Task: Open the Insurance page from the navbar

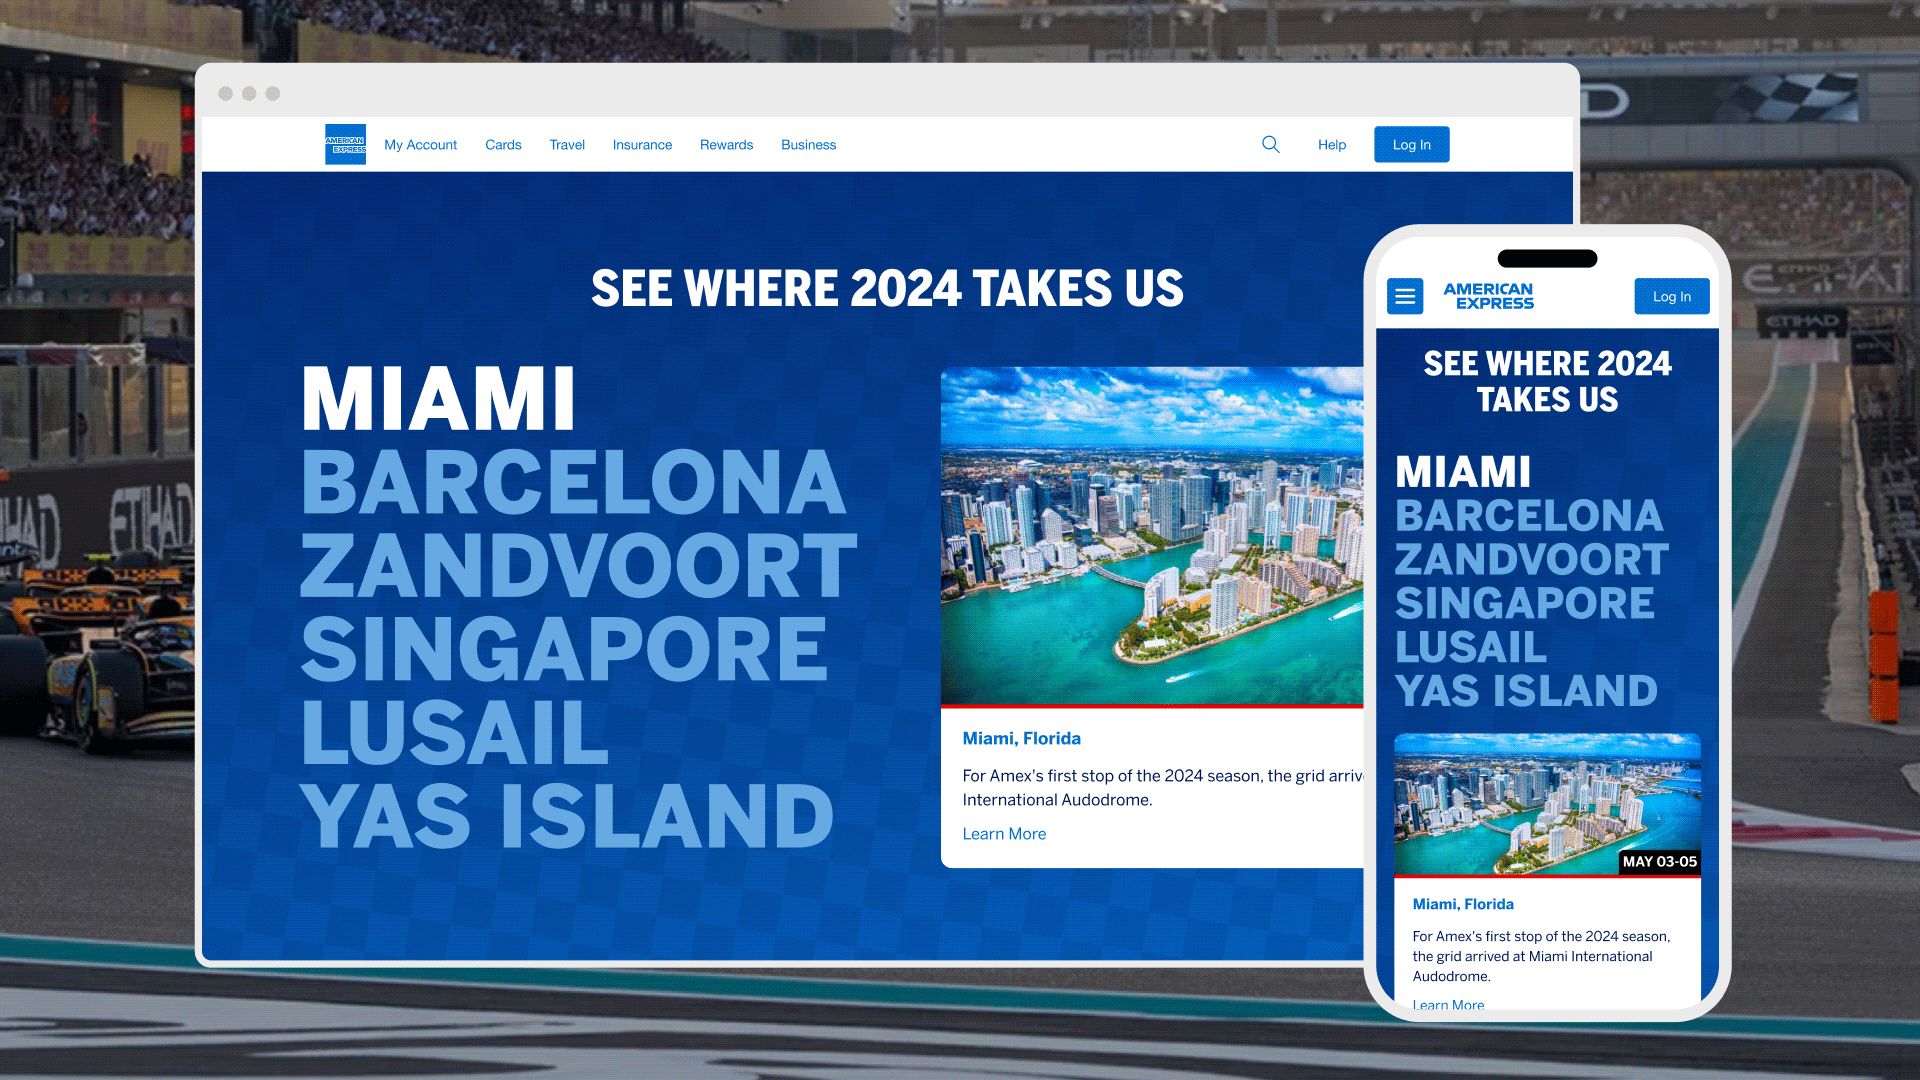Action: (x=641, y=144)
